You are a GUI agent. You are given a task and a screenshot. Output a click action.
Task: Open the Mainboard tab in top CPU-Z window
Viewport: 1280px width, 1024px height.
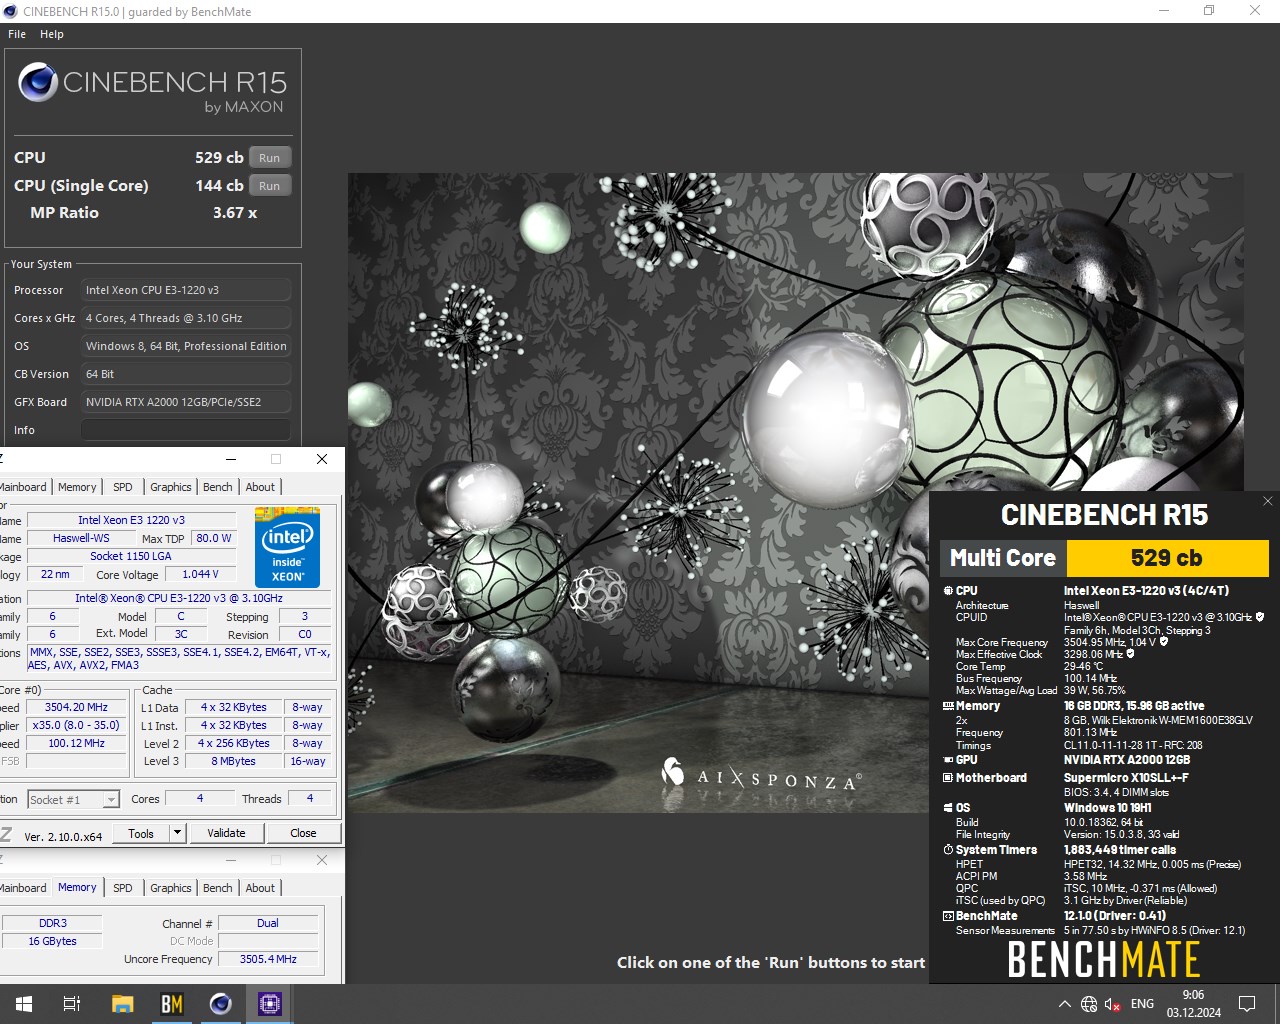[23, 487]
